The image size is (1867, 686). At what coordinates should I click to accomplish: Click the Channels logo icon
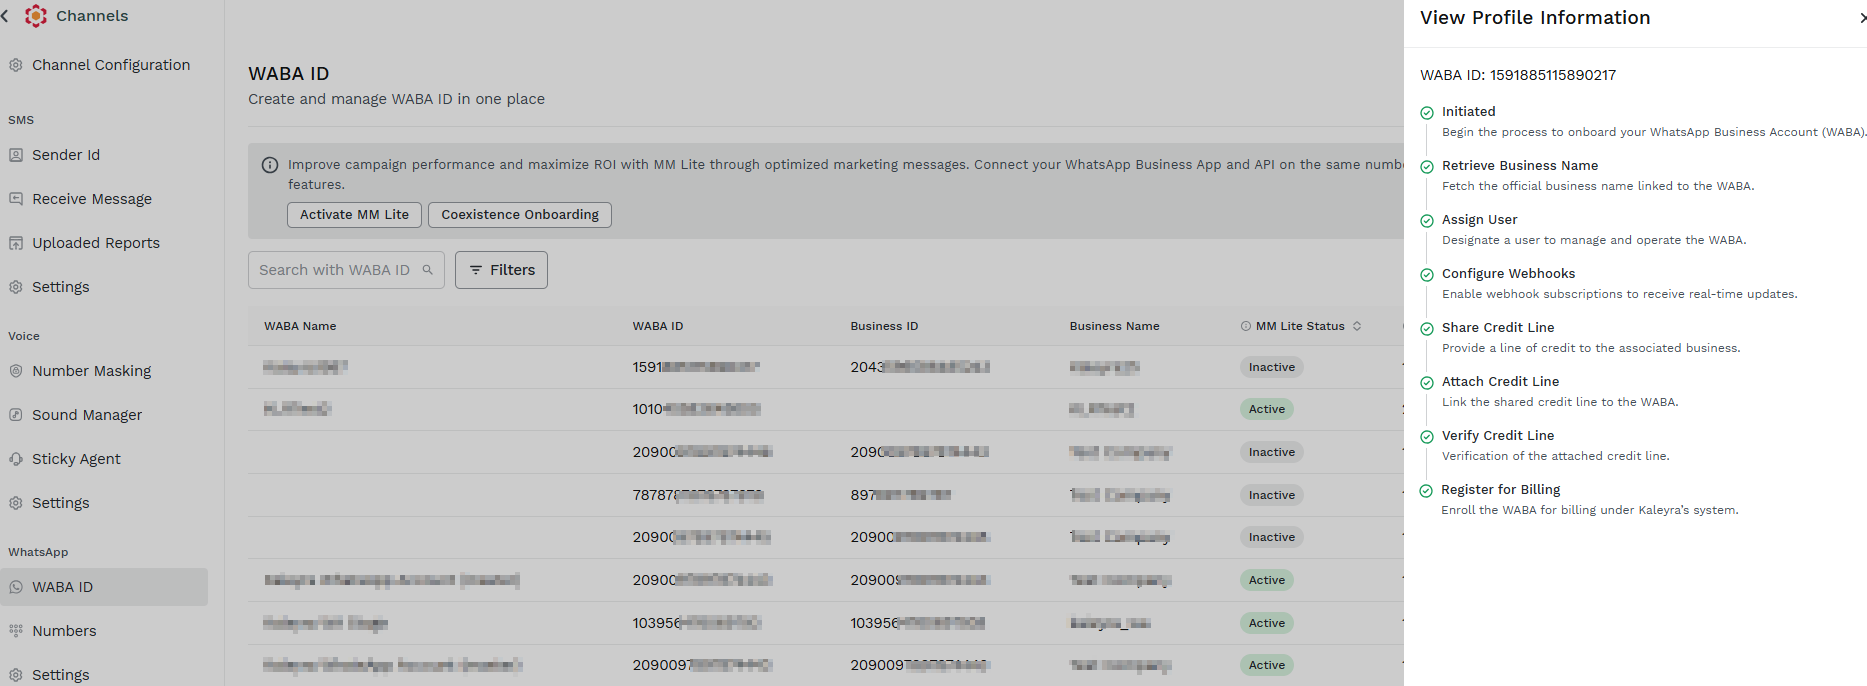[x=36, y=16]
